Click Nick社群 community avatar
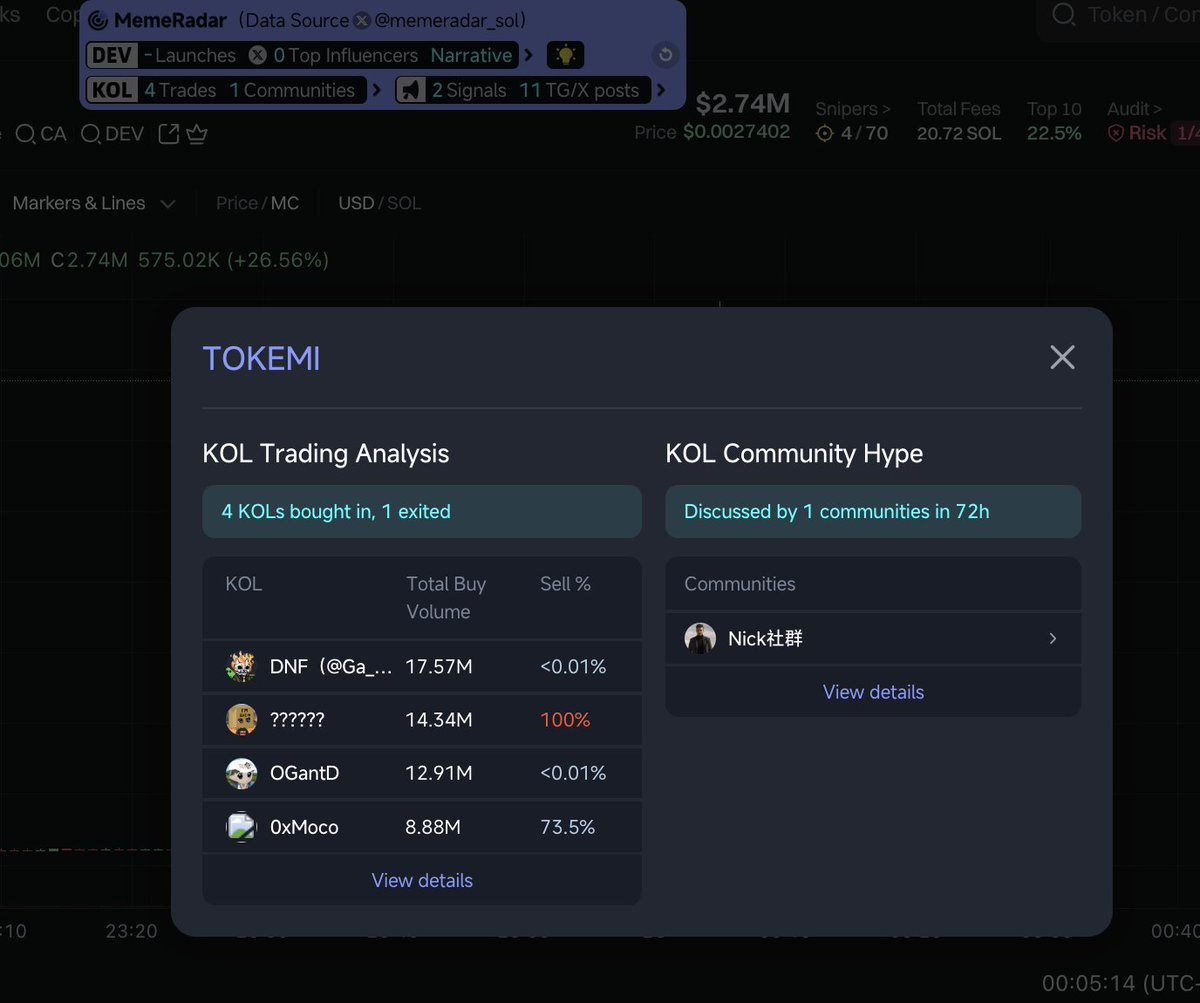Viewport: 1200px width, 1003px height. click(x=700, y=638)
